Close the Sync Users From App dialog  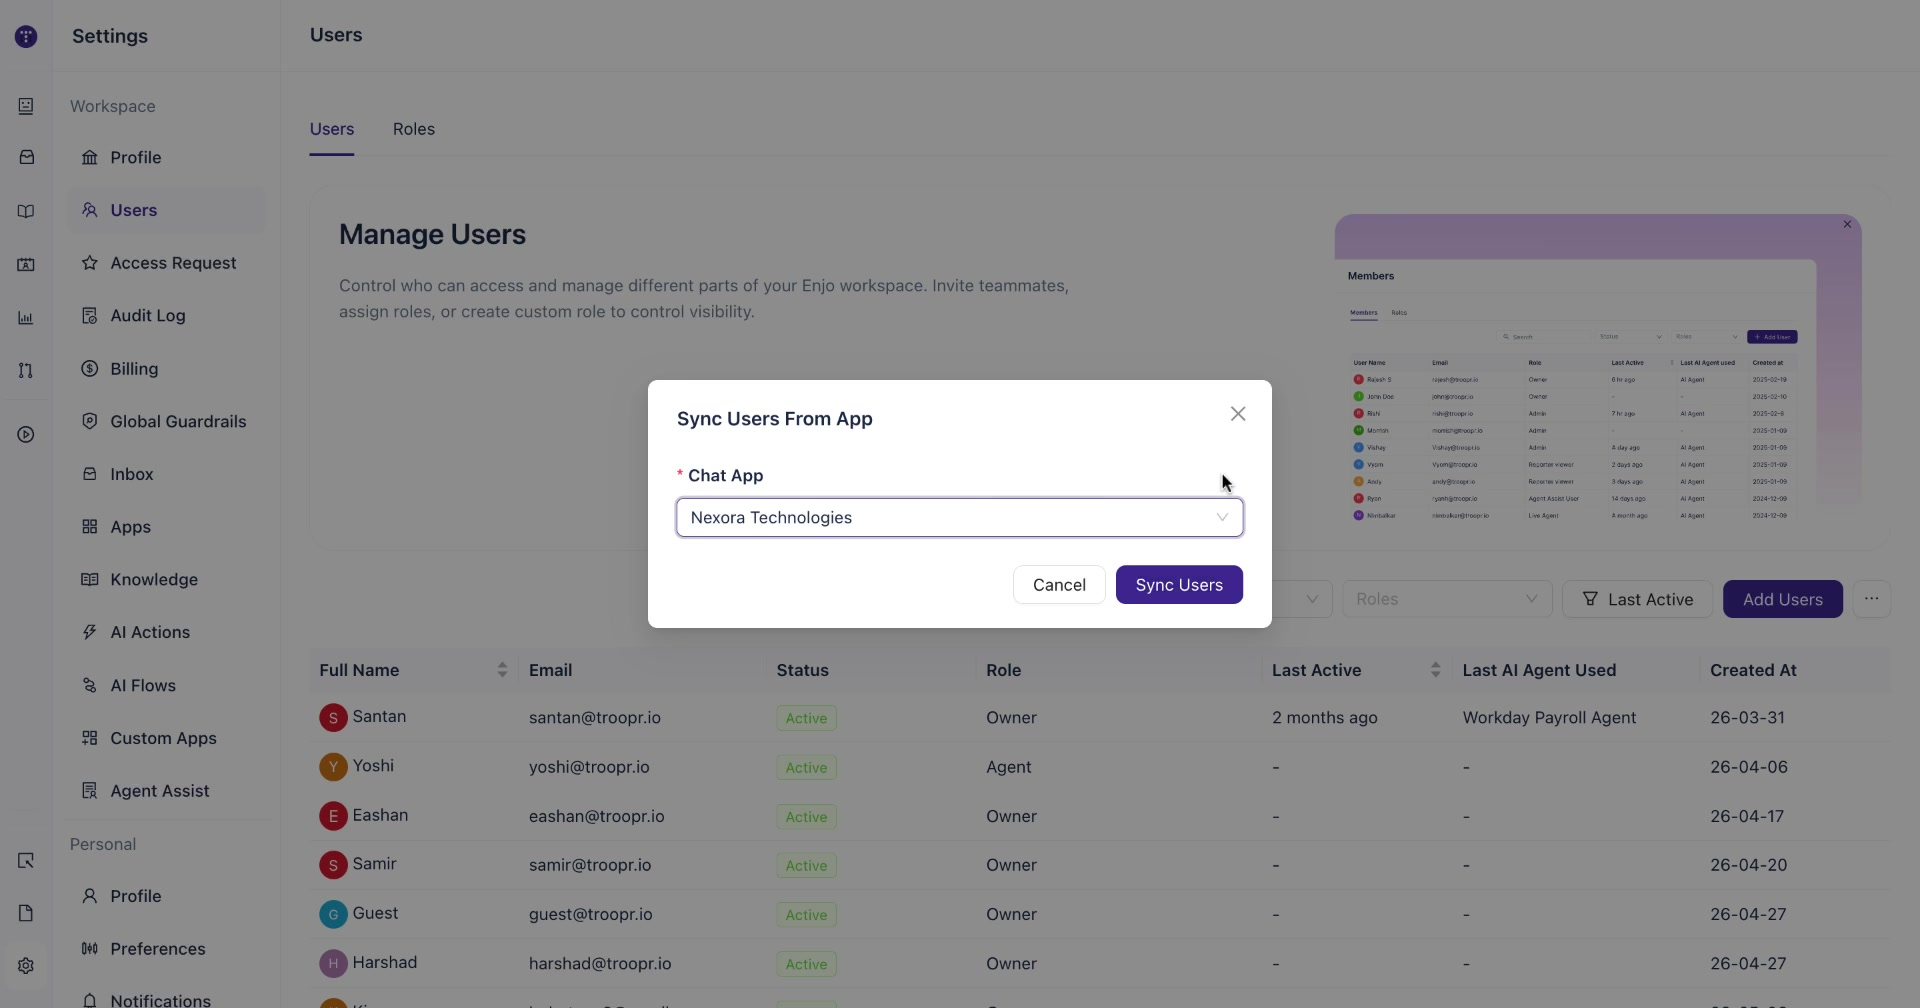pyautogui.click(x=1238, y=414)
